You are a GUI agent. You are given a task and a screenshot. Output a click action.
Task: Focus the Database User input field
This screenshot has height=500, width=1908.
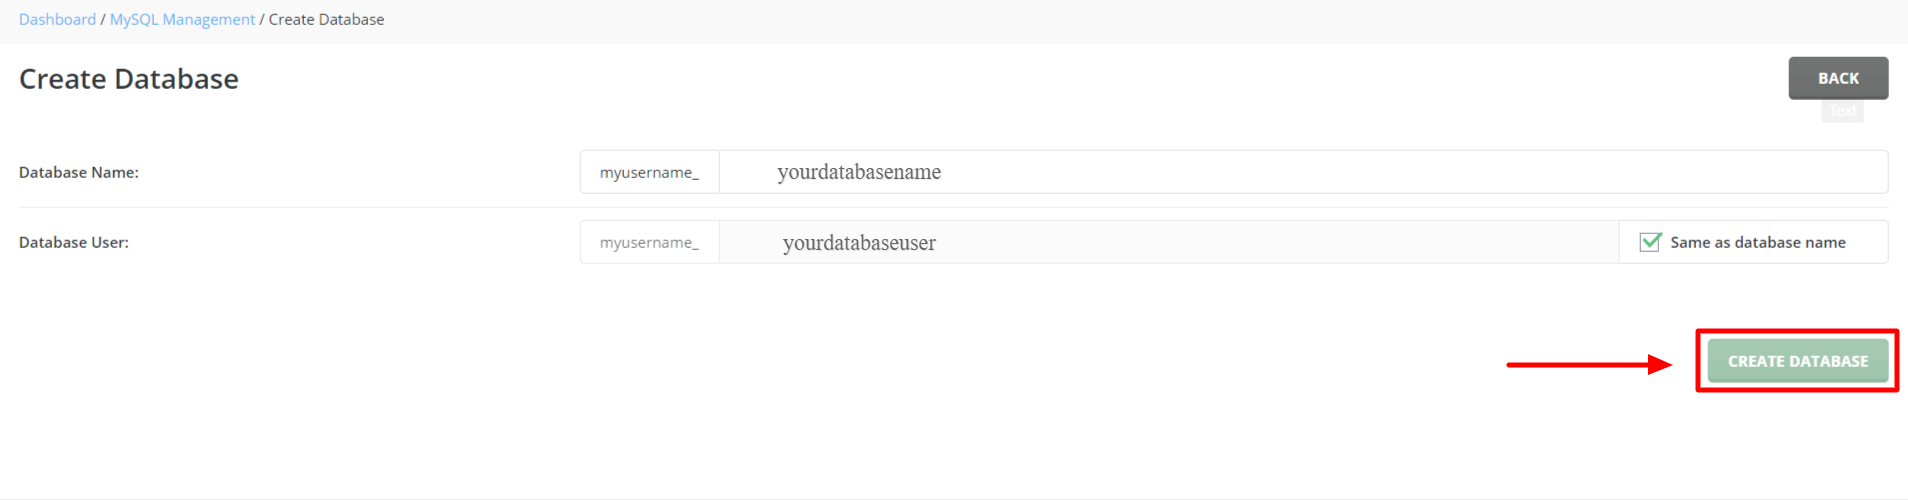tap(1169, 242)
